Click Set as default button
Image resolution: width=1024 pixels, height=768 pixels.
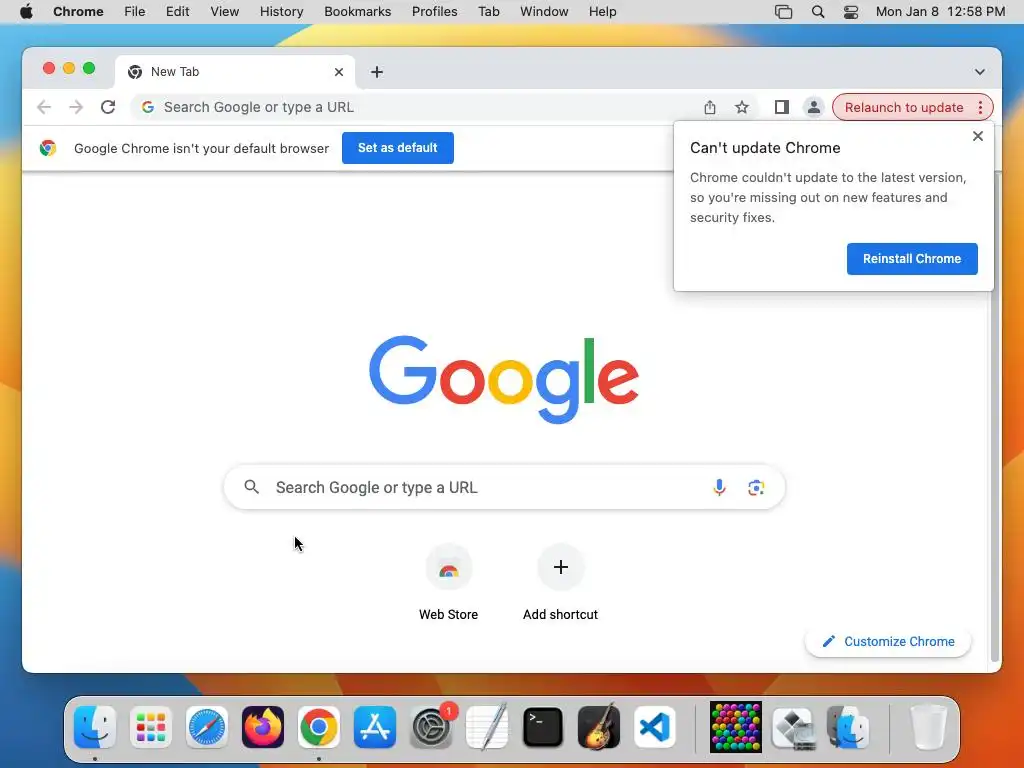pos(398,148)
